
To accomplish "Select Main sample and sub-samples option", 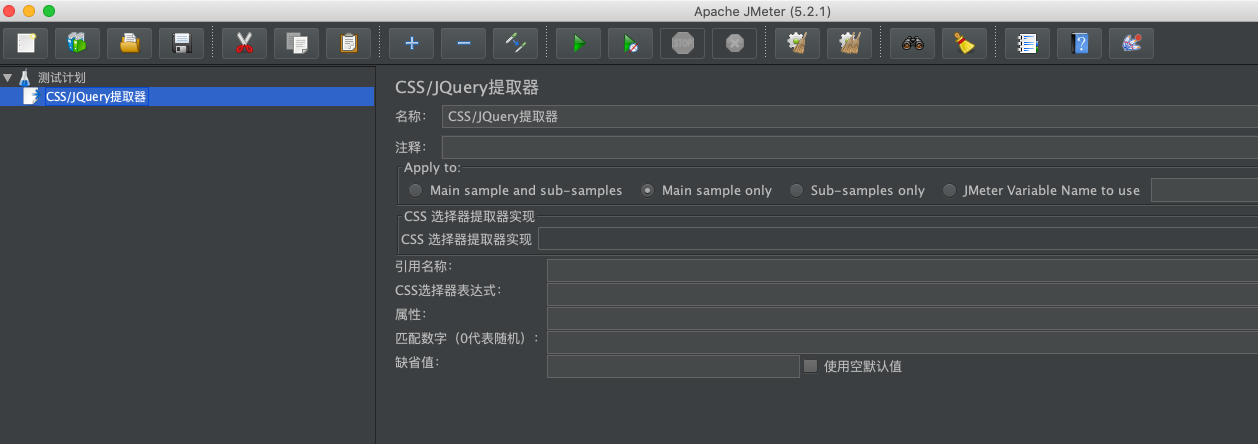I will (416, 190).
